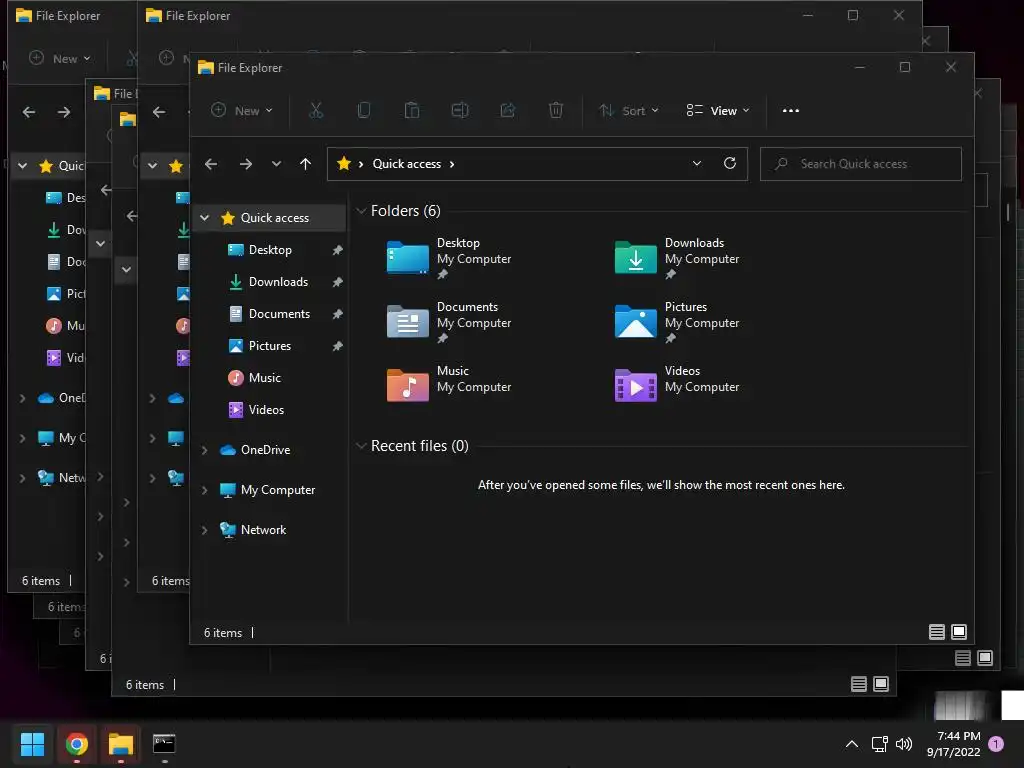
Task: Click the Share icon in front toolbar
Action: pyautogui.click(x=507, y=110)
